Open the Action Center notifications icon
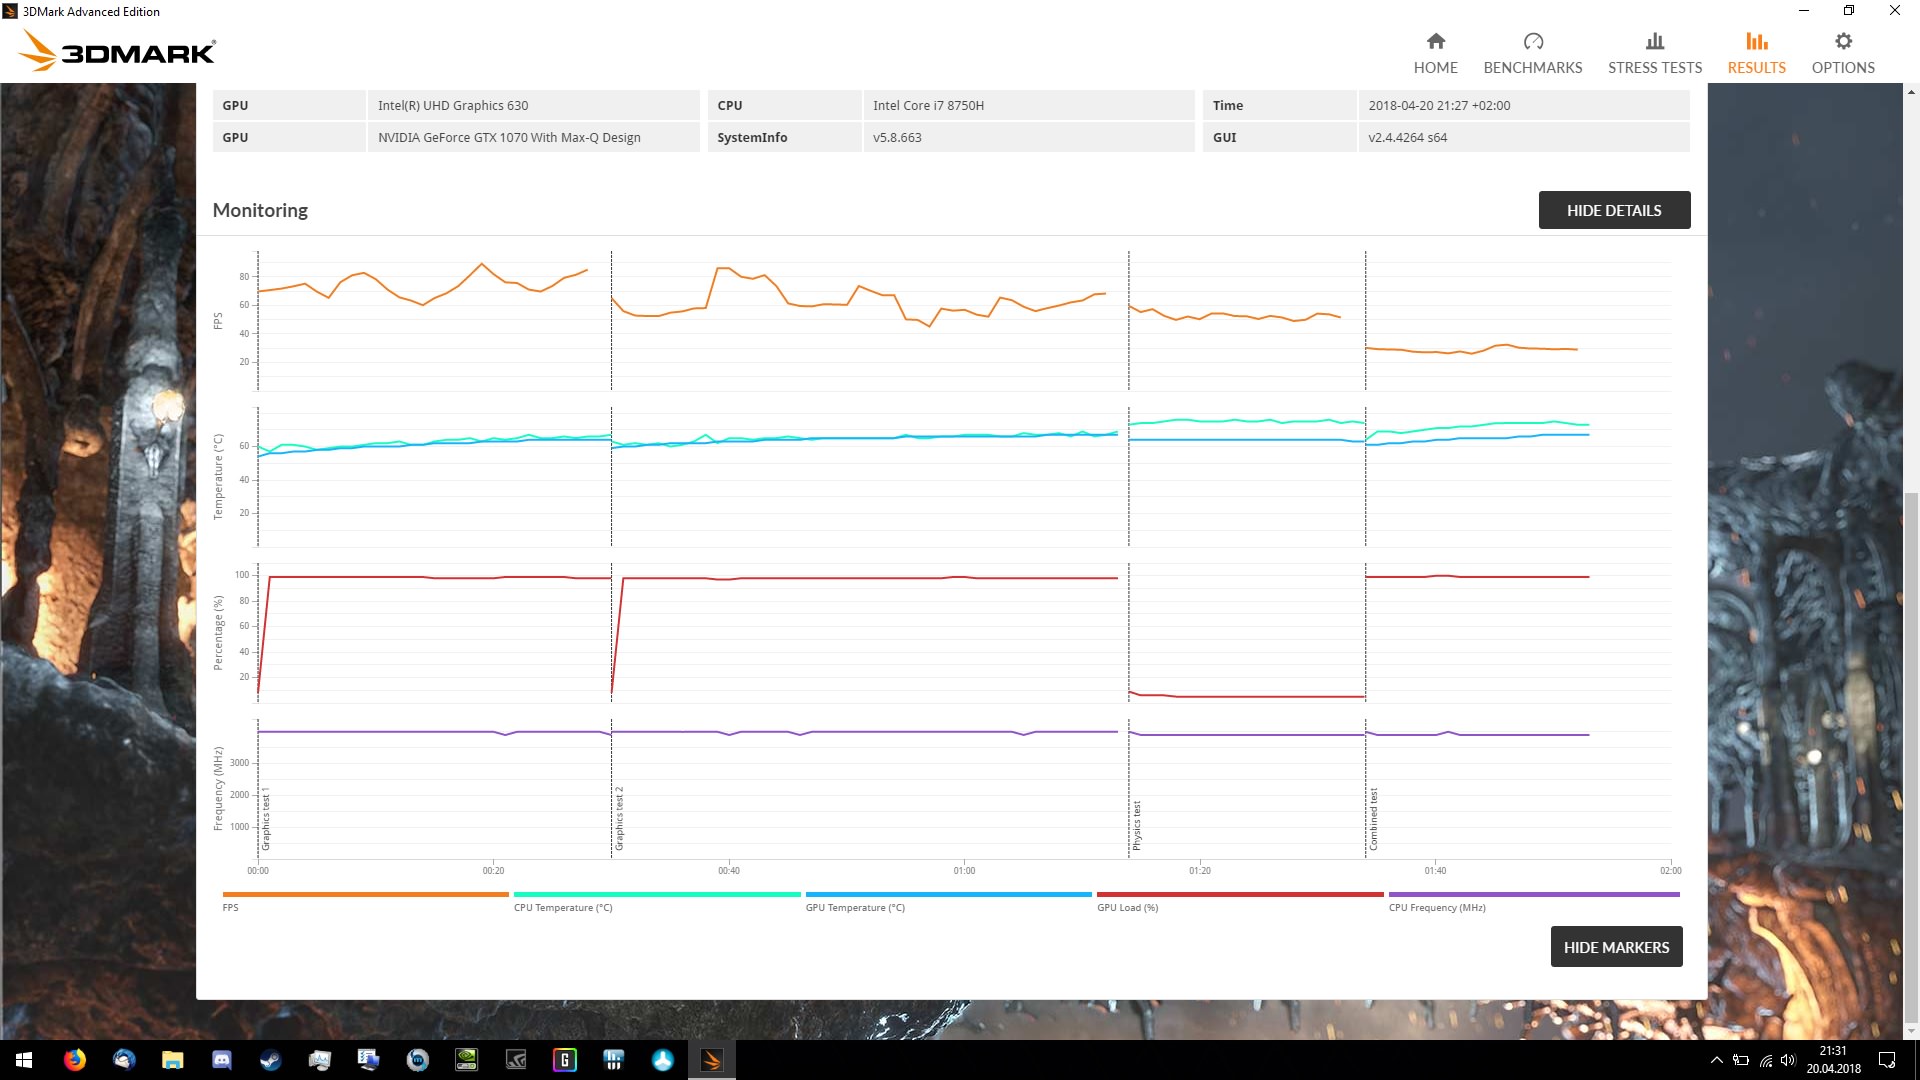The image size is (1920, 1080). pos(1887,1060)
